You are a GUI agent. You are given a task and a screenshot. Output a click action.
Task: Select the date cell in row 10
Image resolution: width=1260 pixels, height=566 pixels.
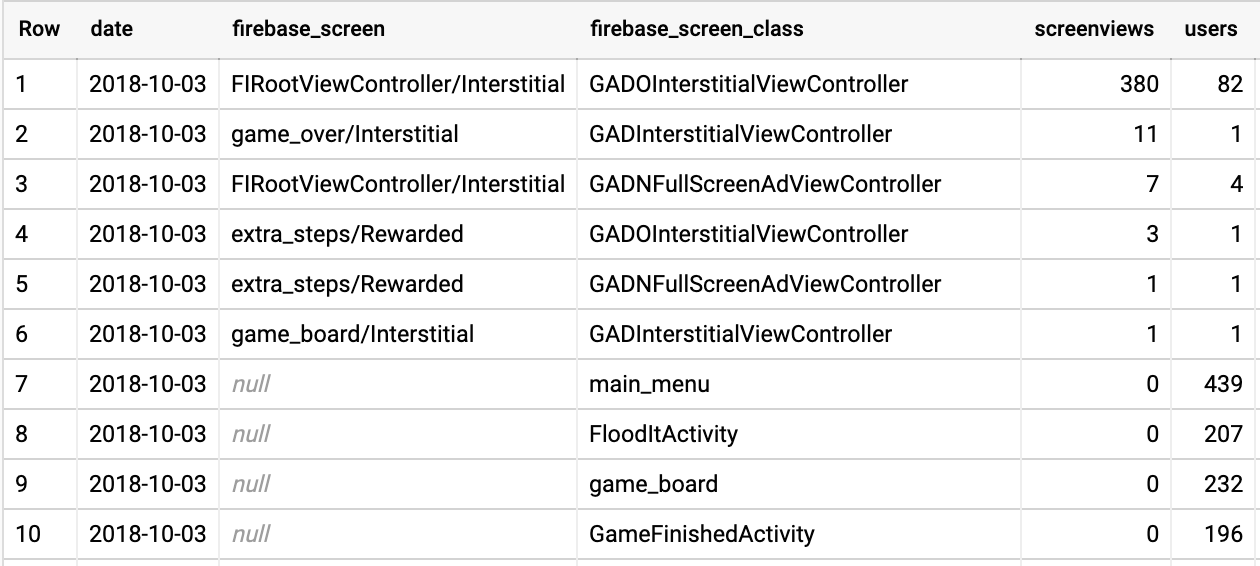(x=148, y=534)
